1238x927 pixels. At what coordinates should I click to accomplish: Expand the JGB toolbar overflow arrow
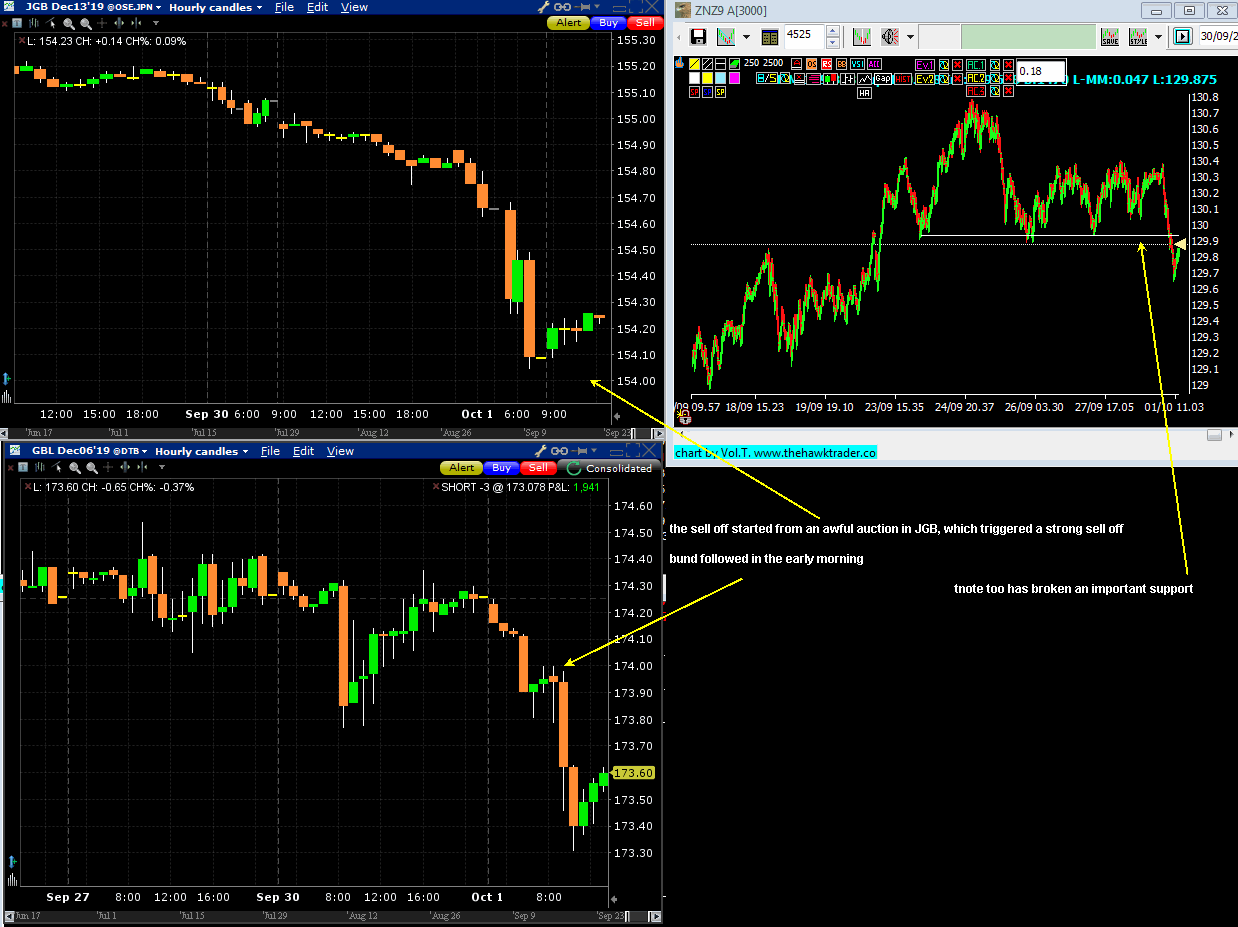[x=156, y=23]
